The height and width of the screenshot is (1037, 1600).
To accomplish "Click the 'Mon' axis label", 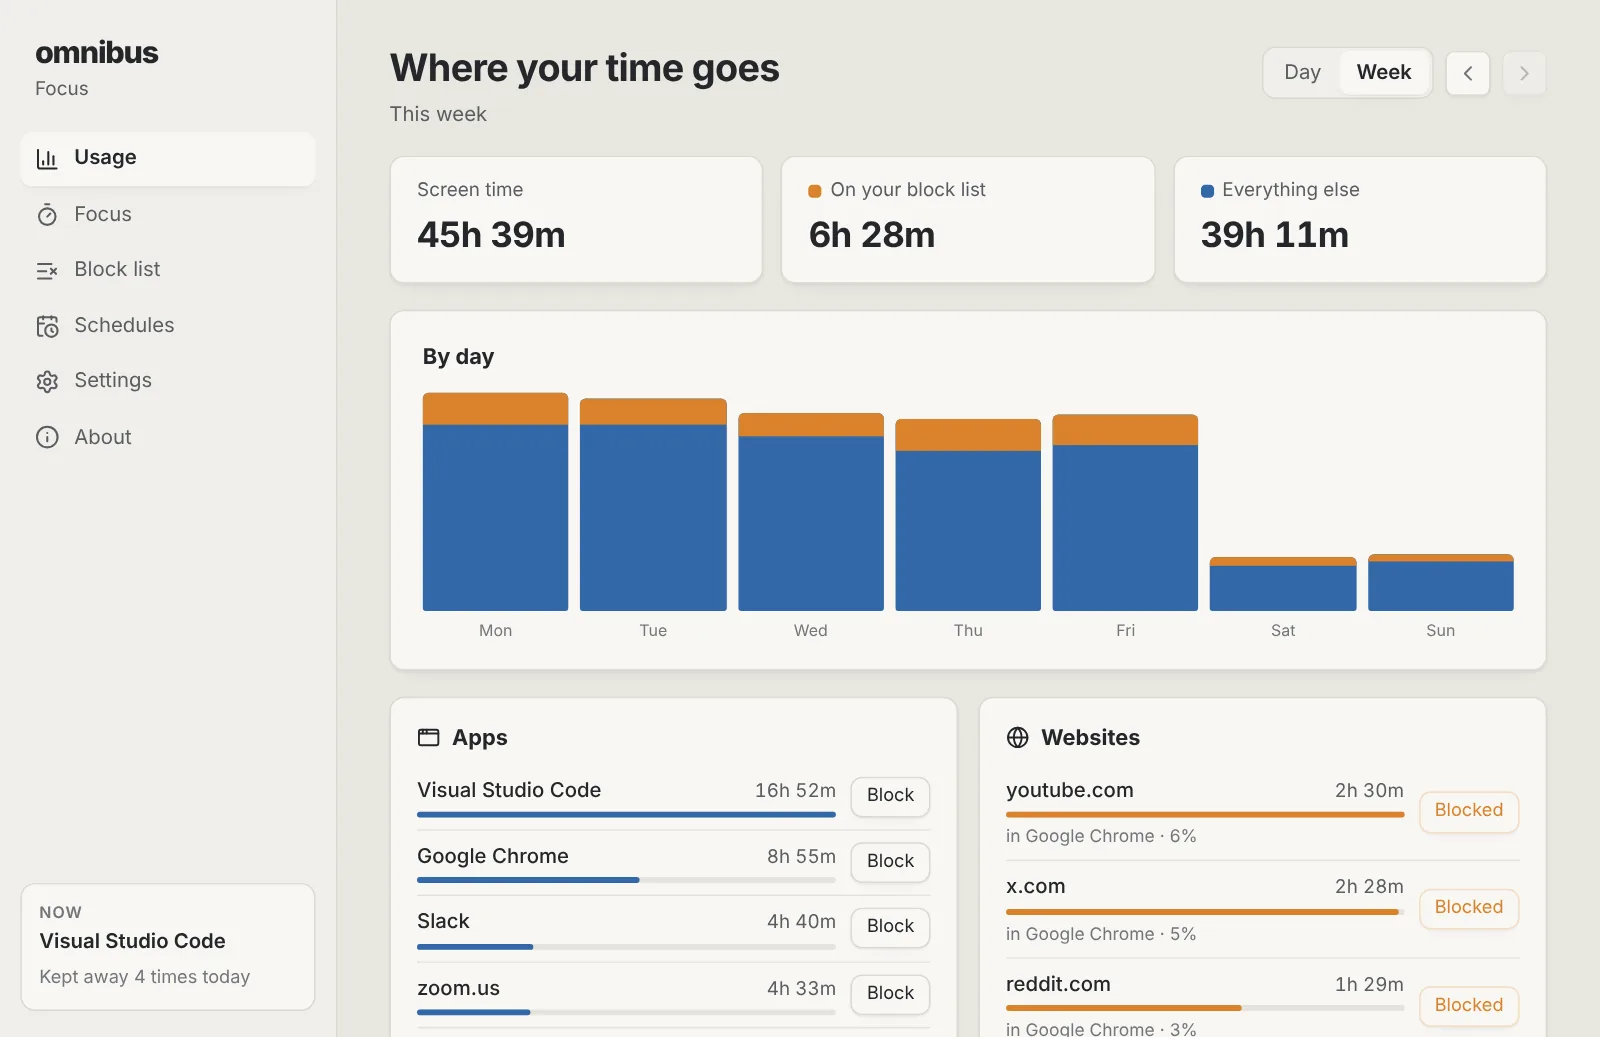I will [495, 630].
